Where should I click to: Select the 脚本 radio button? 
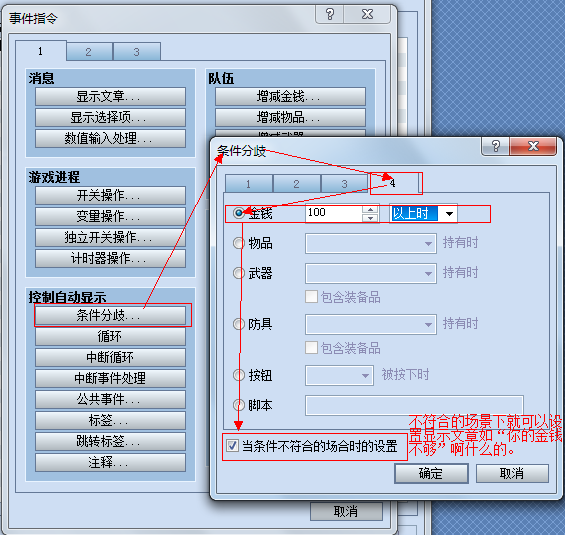[239, 405]
